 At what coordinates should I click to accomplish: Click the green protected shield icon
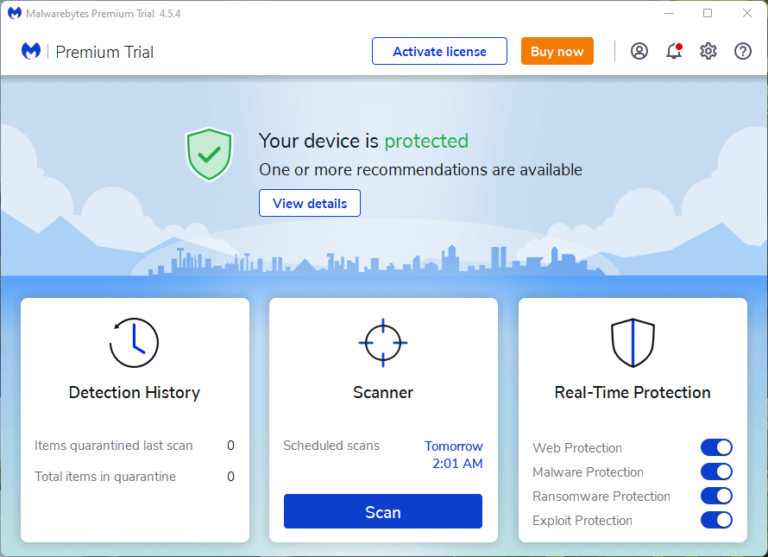[x=209, y=155]
